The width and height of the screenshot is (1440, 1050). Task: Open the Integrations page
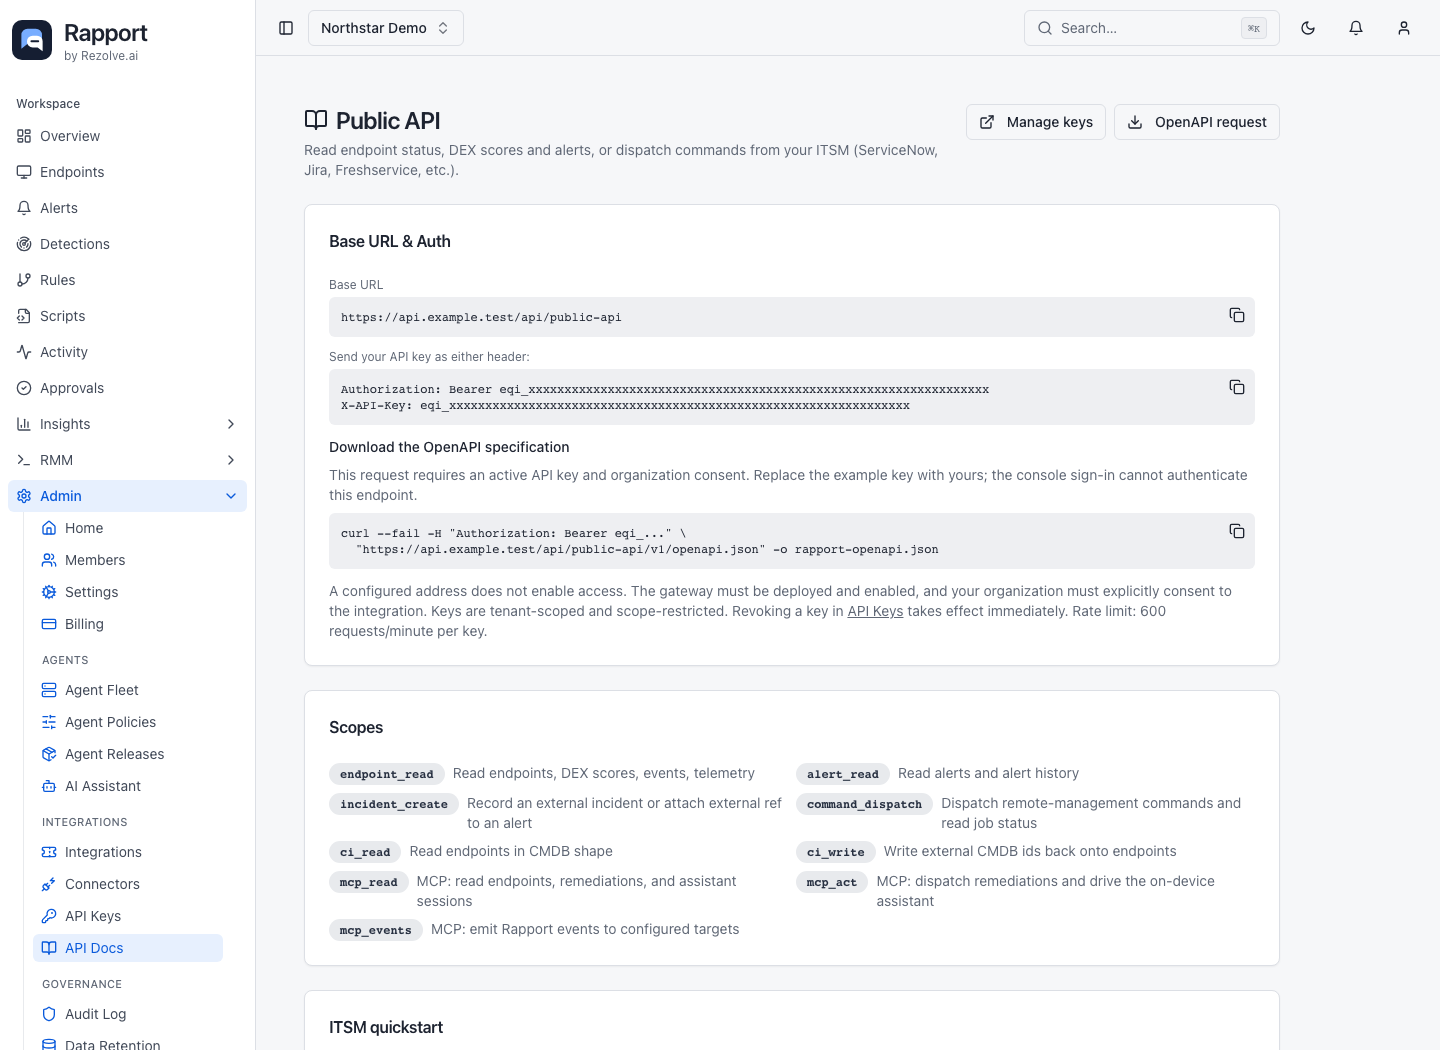pos(128,852)
